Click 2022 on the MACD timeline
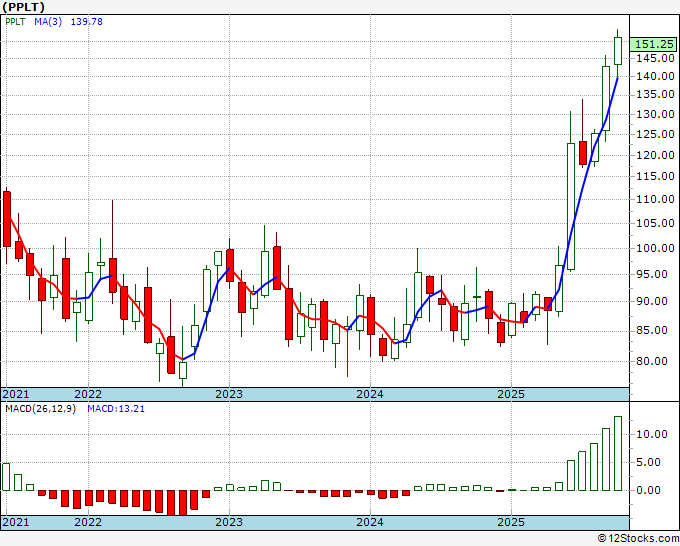680x546 pixels. [x=88, y=522]
